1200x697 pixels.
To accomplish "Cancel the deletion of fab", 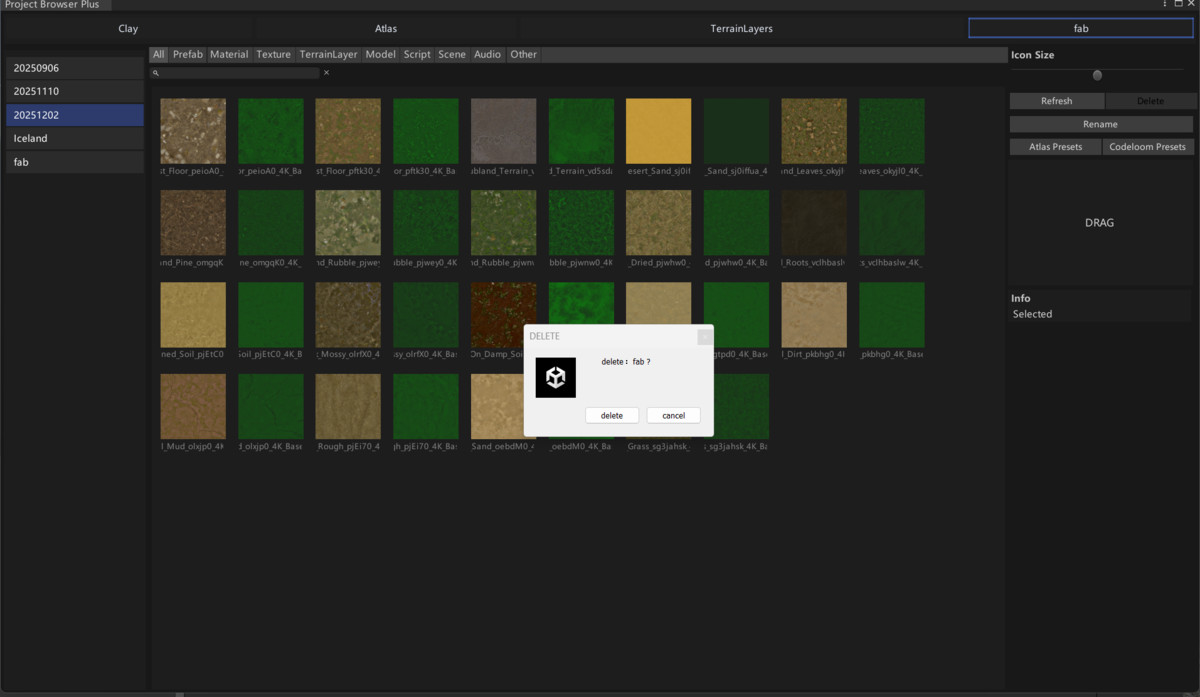I will click(x=673, y=415).
